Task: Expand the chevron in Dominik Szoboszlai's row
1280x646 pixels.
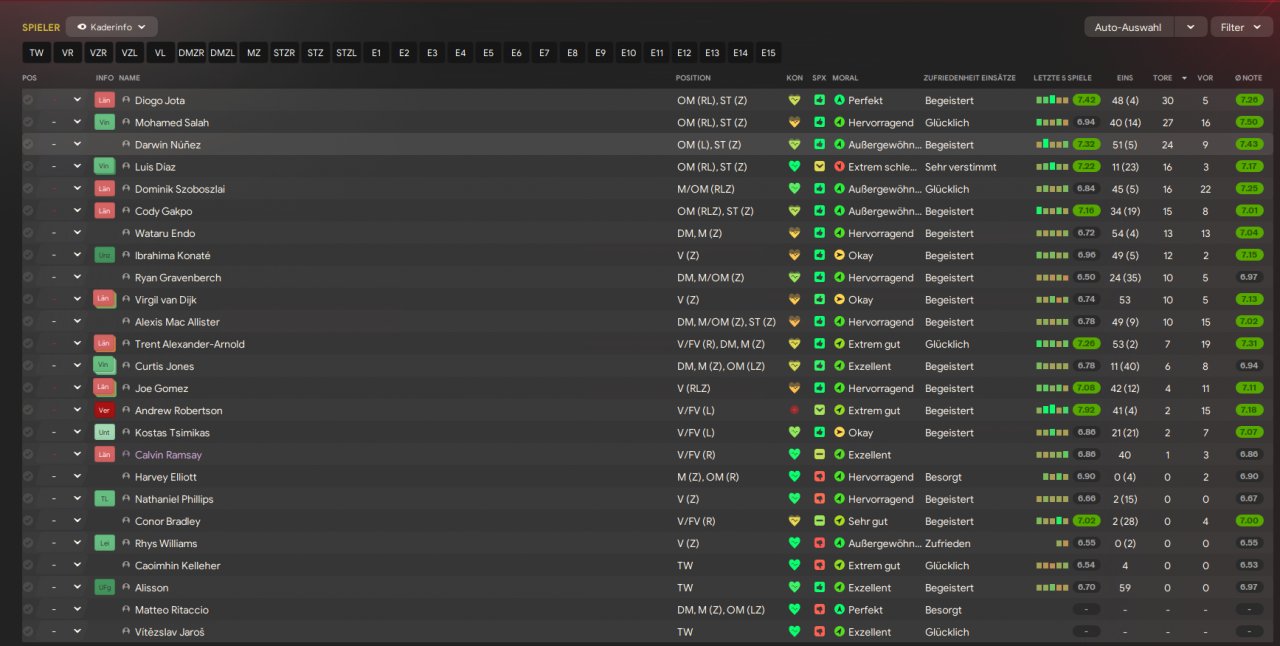Action: click(x=77, y=188)
